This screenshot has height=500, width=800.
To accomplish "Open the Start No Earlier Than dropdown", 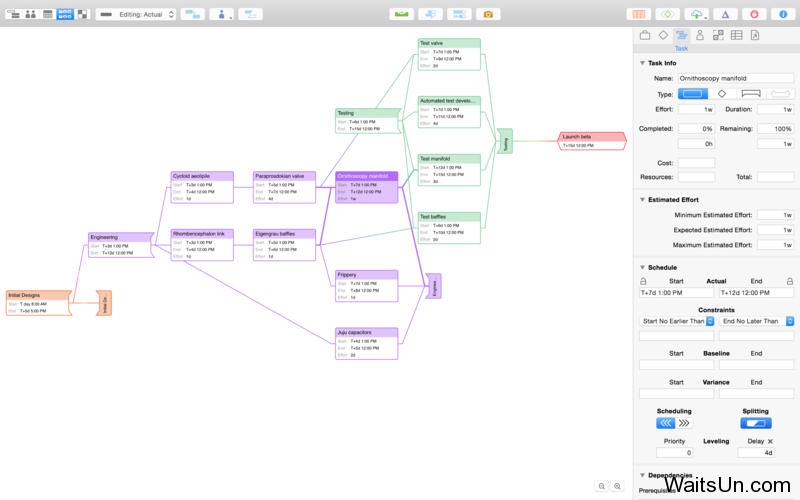I will click(x=677, y=321).
